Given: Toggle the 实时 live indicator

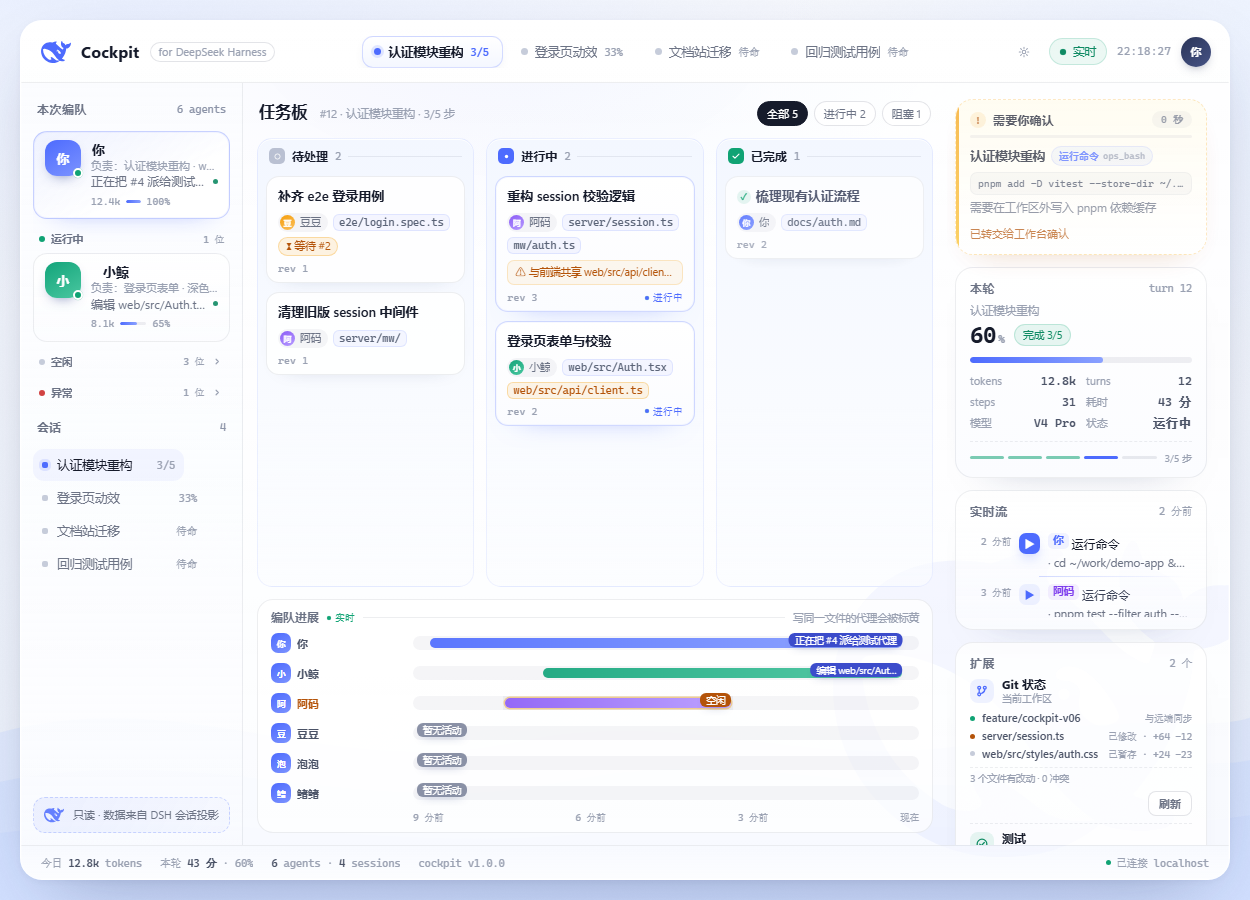Looking at the screenshot, I should [x=1077, y=52].
